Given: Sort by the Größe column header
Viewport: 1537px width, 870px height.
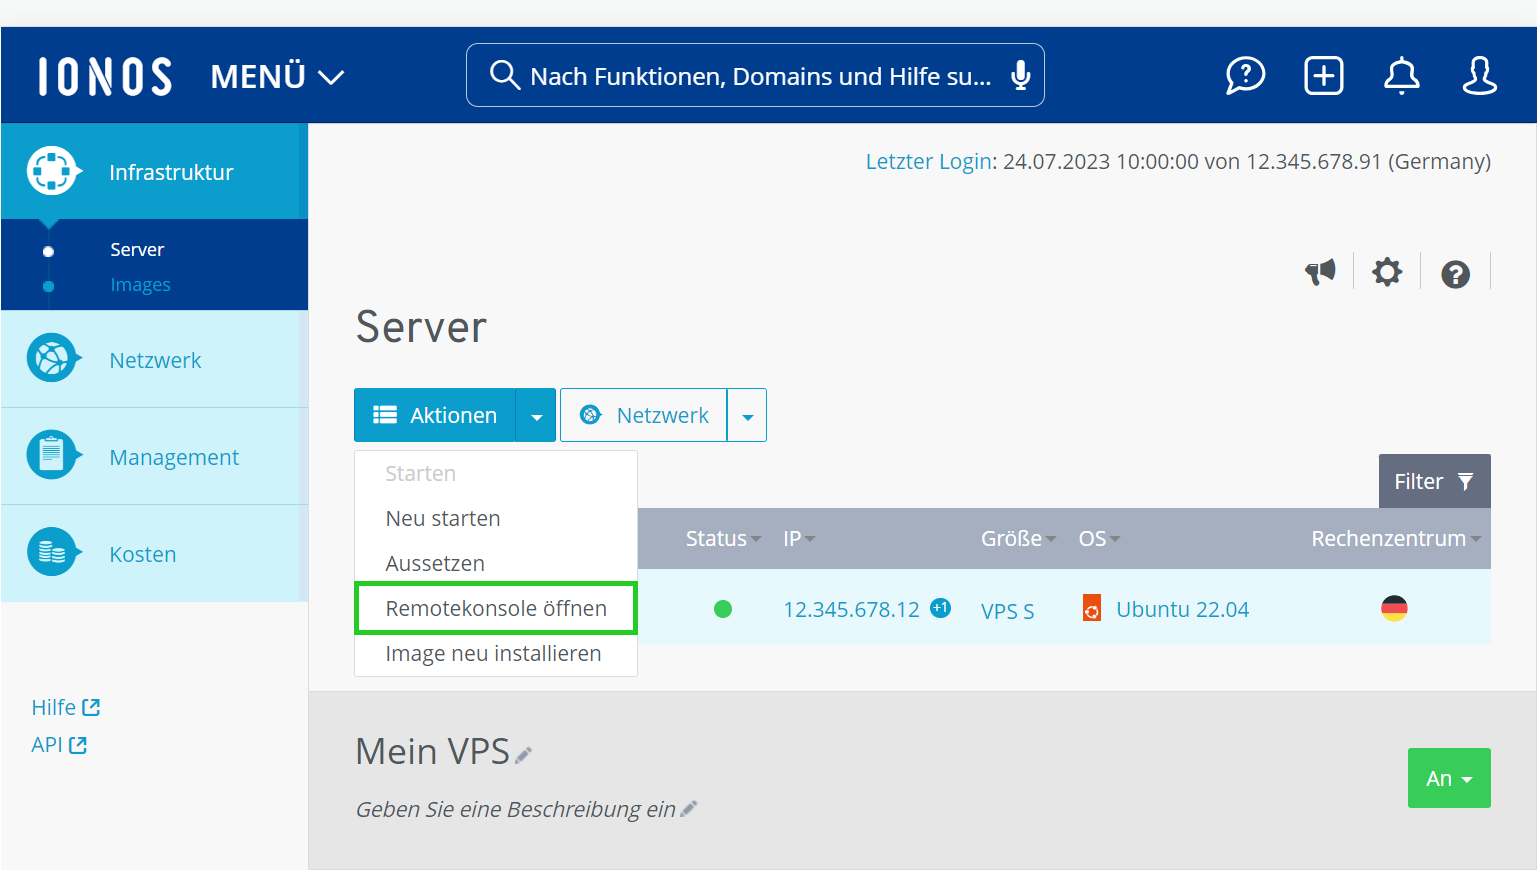Looking at the screenshot, I should pos(1018,538).
